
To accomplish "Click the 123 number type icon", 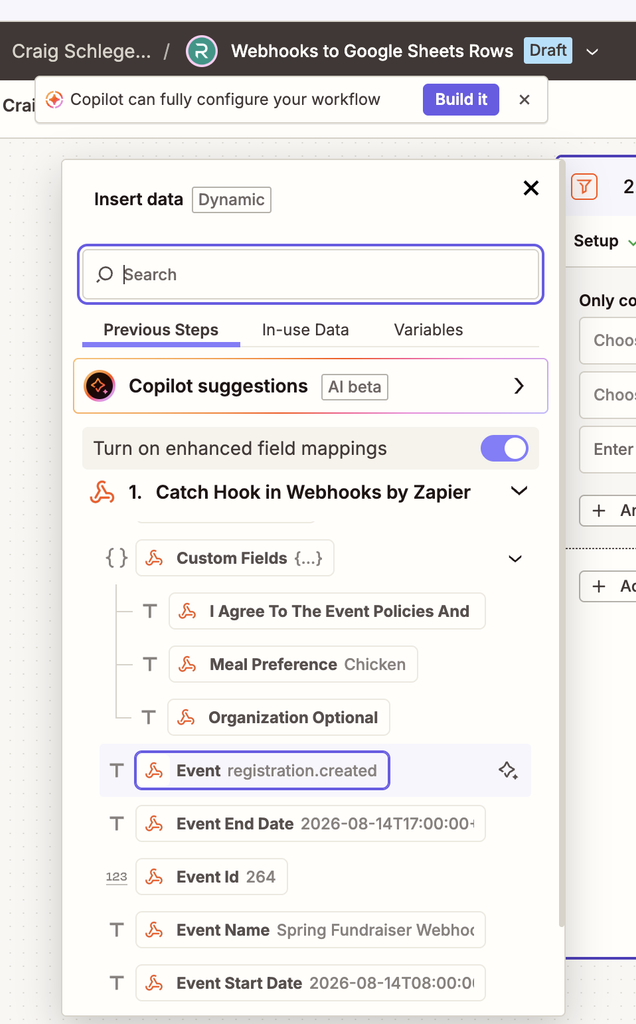I will (x=116, y=876).
